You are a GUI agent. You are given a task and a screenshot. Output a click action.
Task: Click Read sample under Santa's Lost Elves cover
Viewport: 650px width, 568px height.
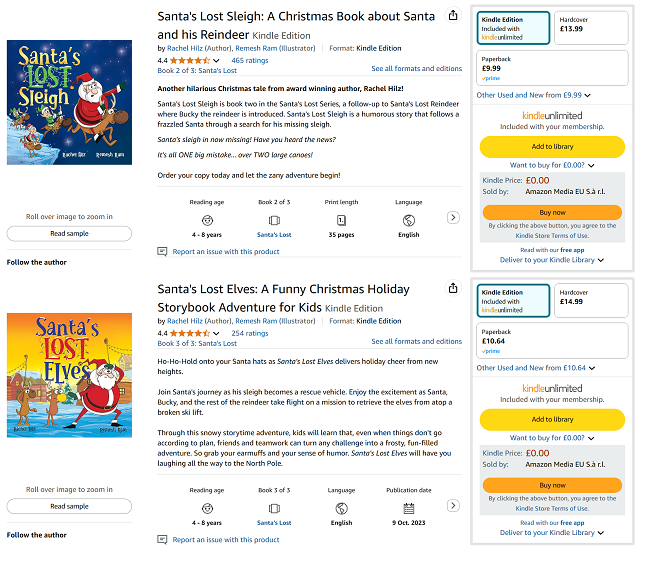pos(69,506)
